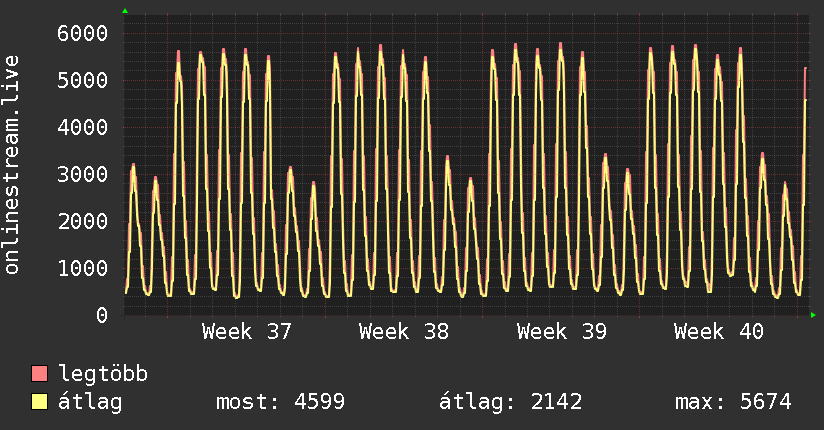This screenshot has height=430, width=824.
Task: Select the Week 38 axis label
Action: 404,332
